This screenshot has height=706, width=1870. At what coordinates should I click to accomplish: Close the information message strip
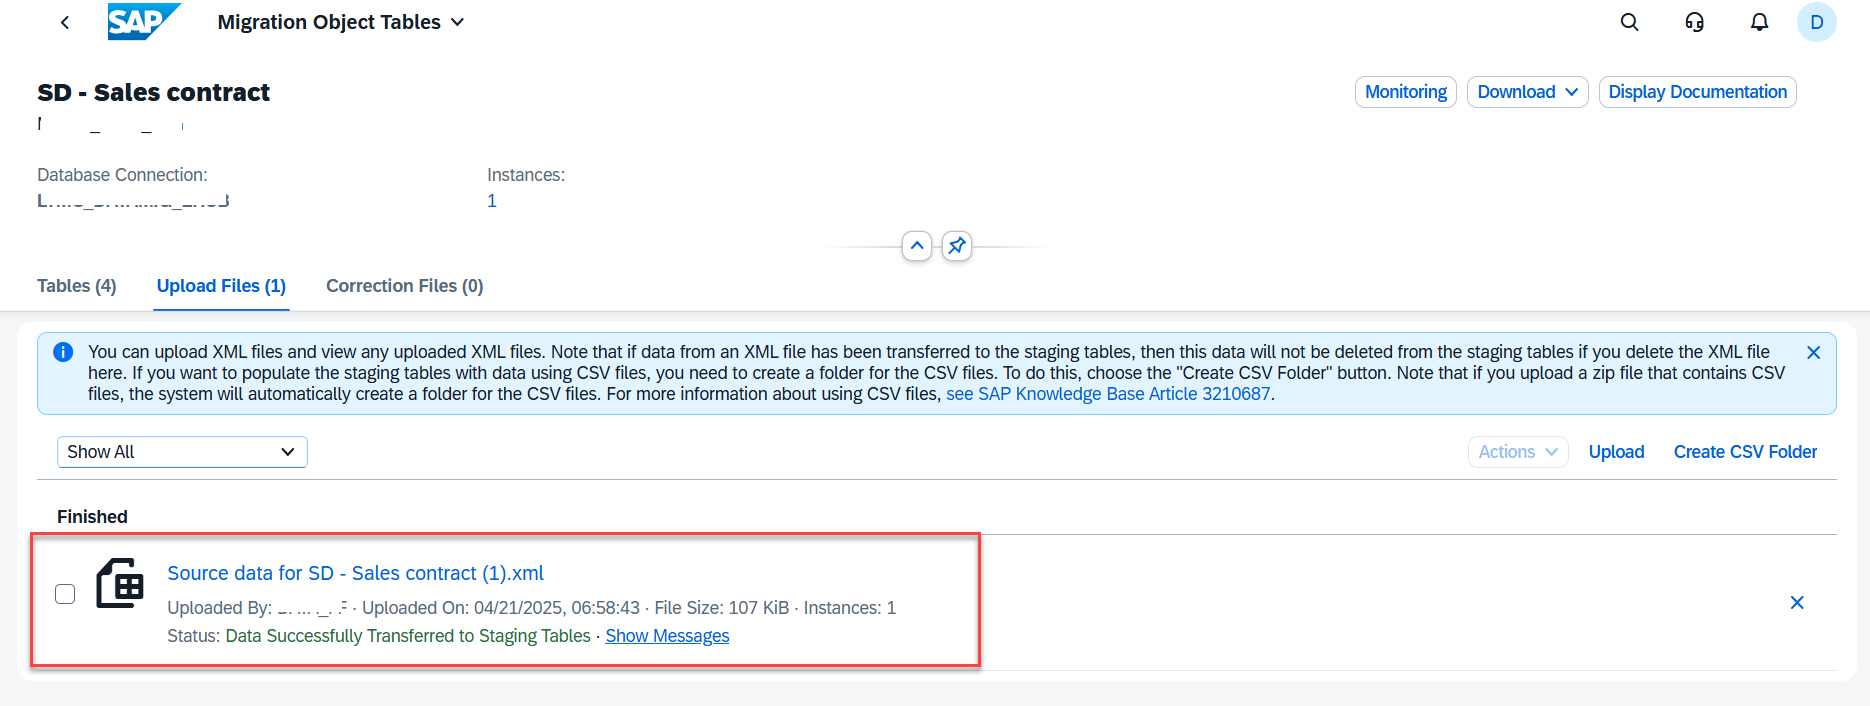click(1814, 353)
